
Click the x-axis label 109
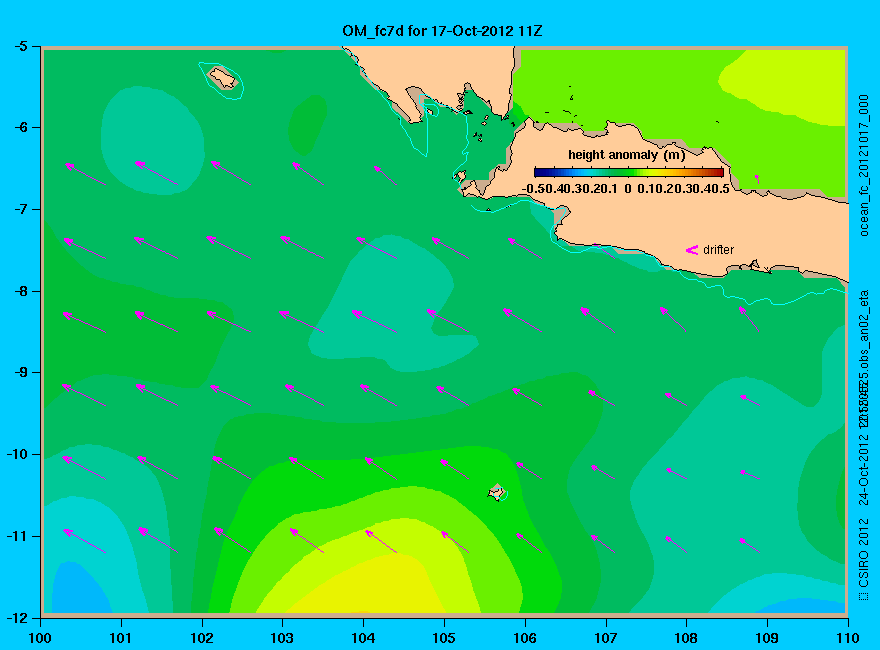(767, 638)
